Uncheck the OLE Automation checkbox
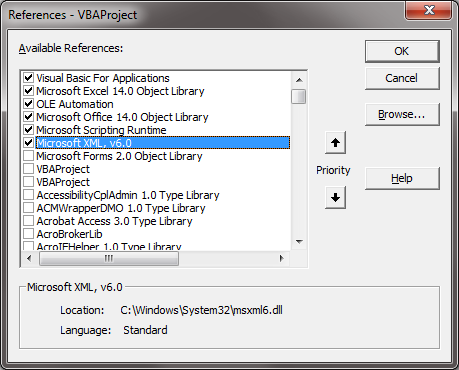 pos(28,104)
